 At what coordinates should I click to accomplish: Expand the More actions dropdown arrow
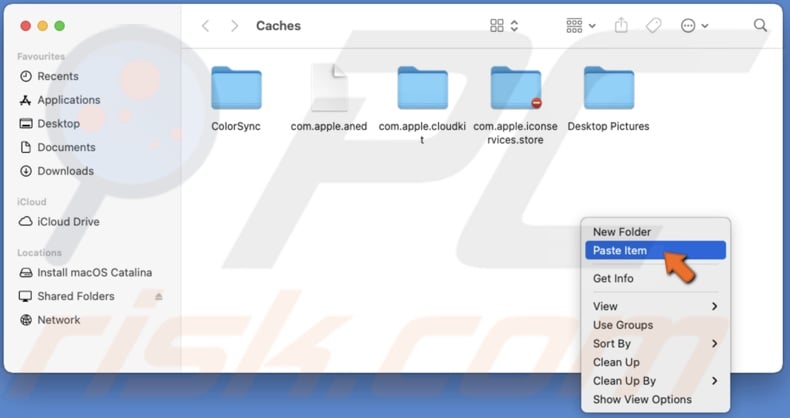705,26
